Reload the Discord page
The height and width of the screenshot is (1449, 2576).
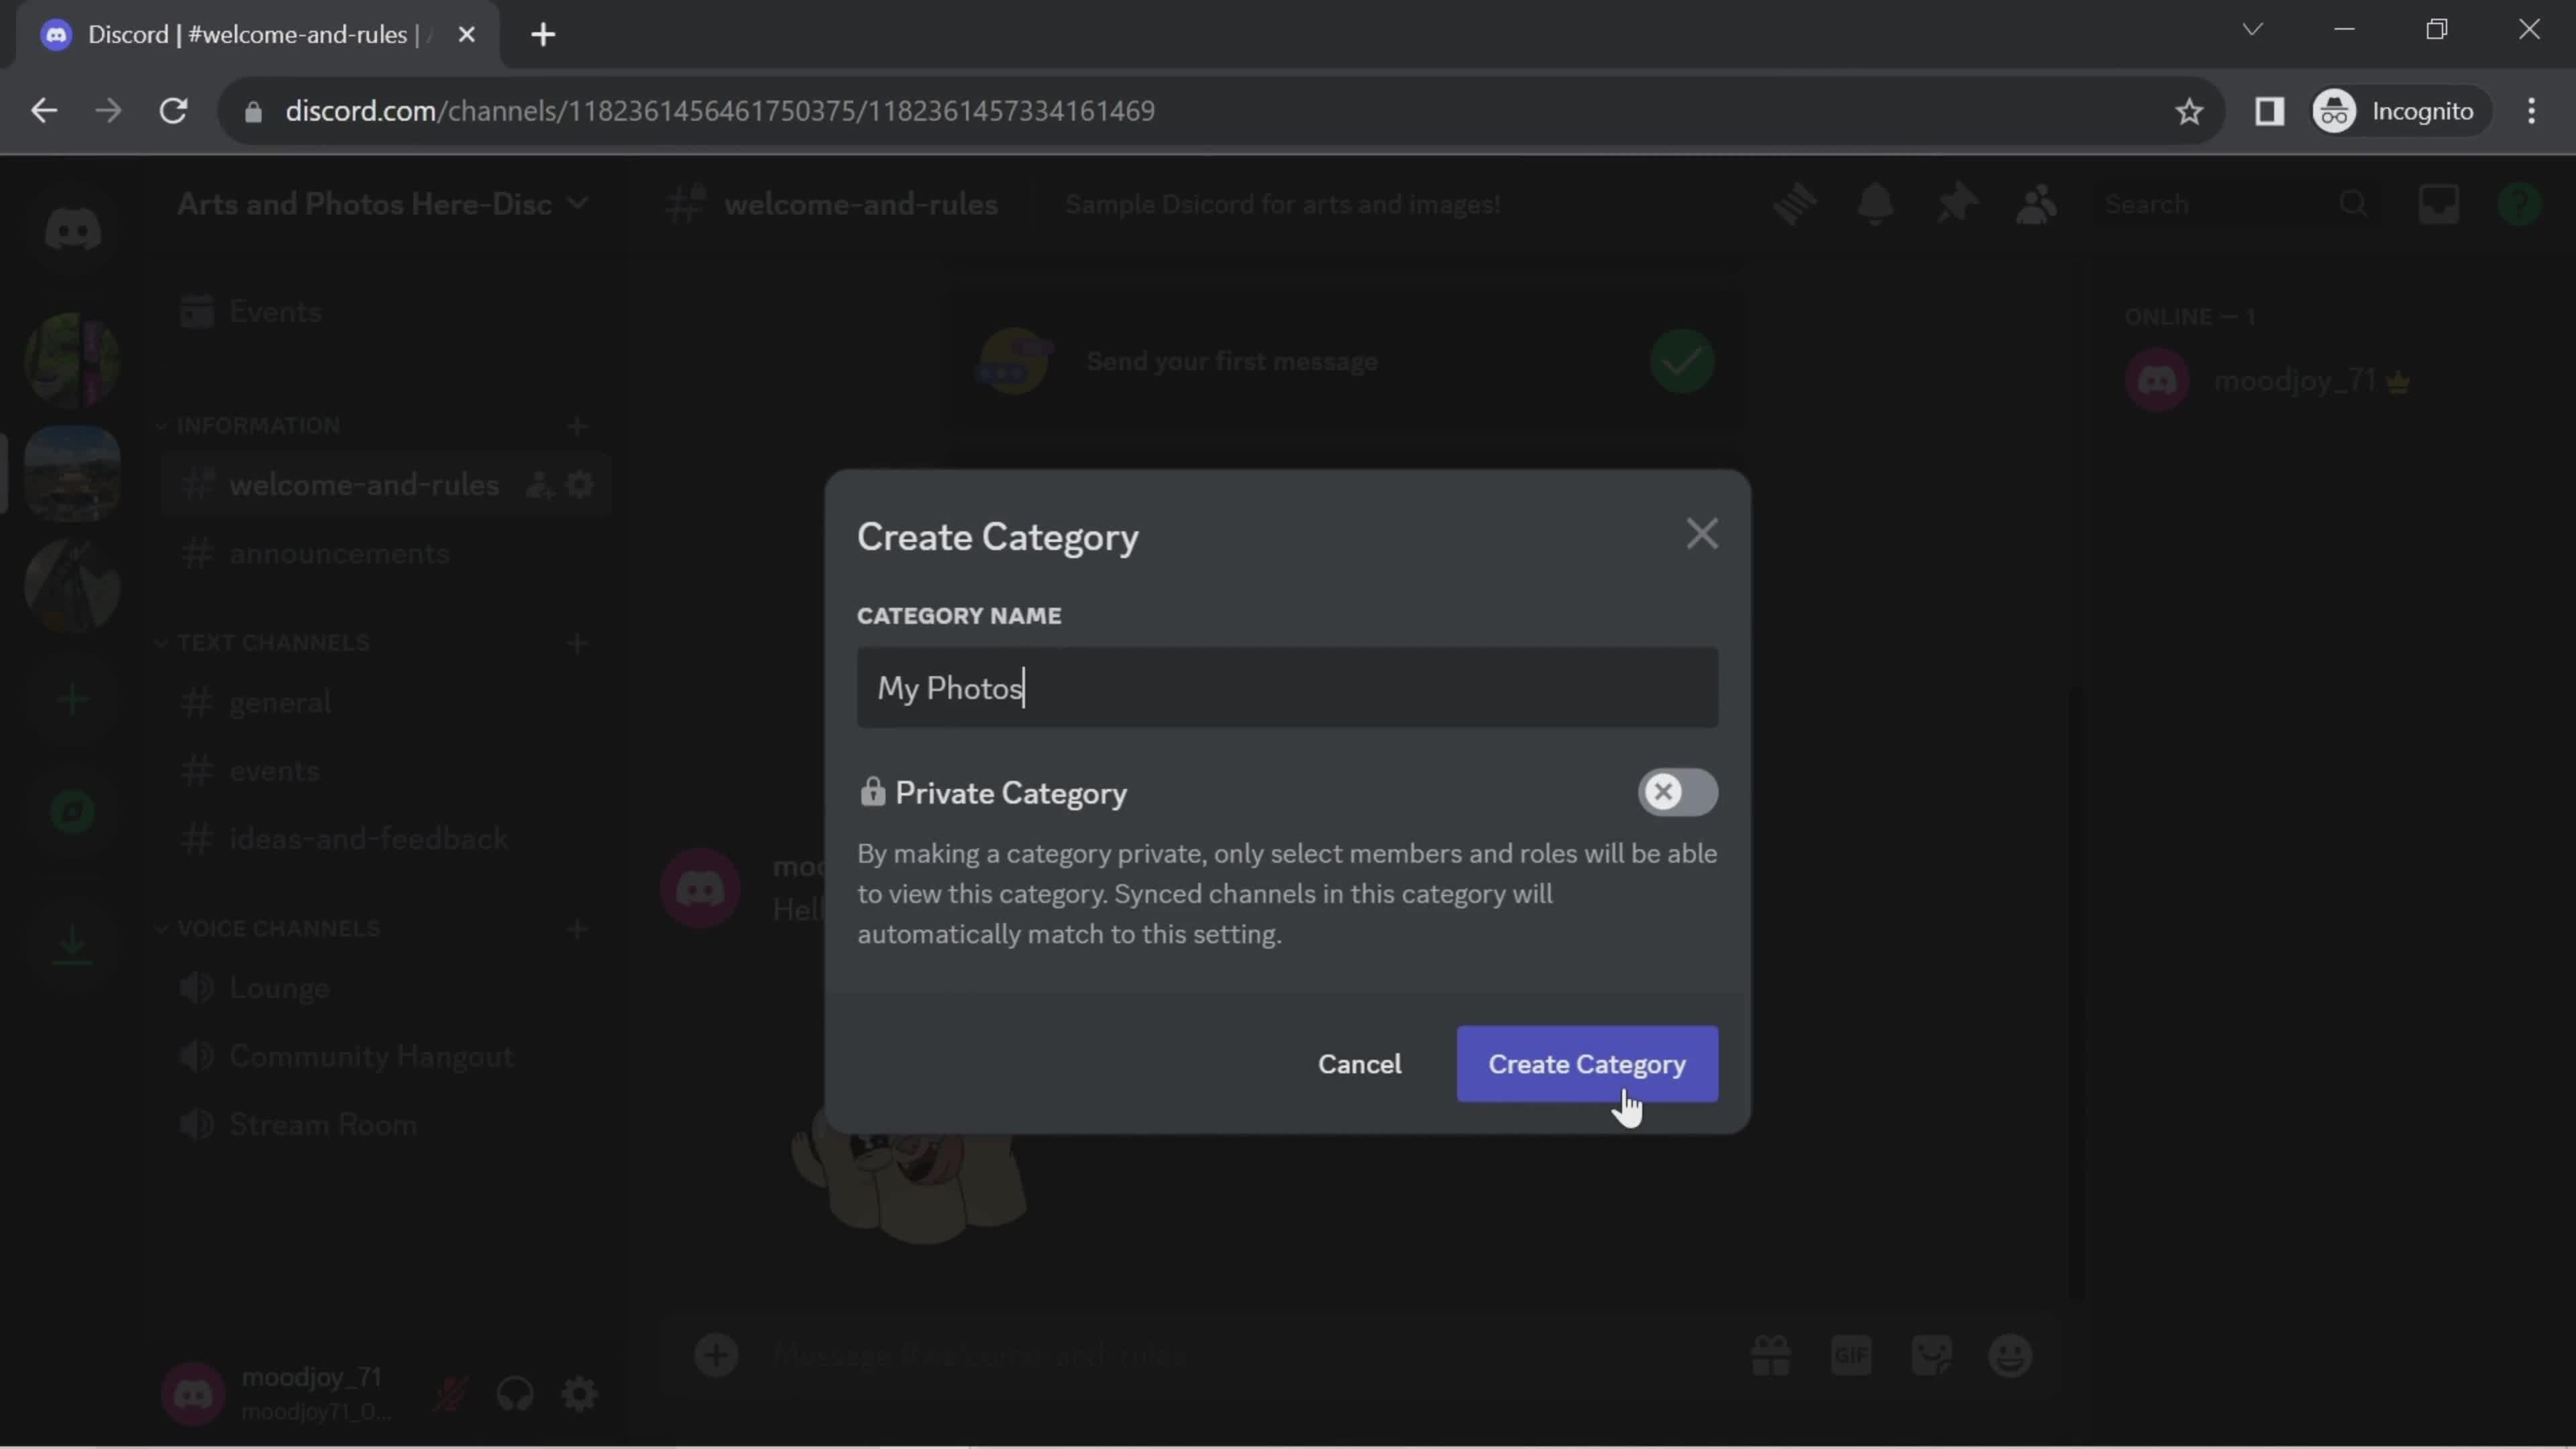(174, 111)
